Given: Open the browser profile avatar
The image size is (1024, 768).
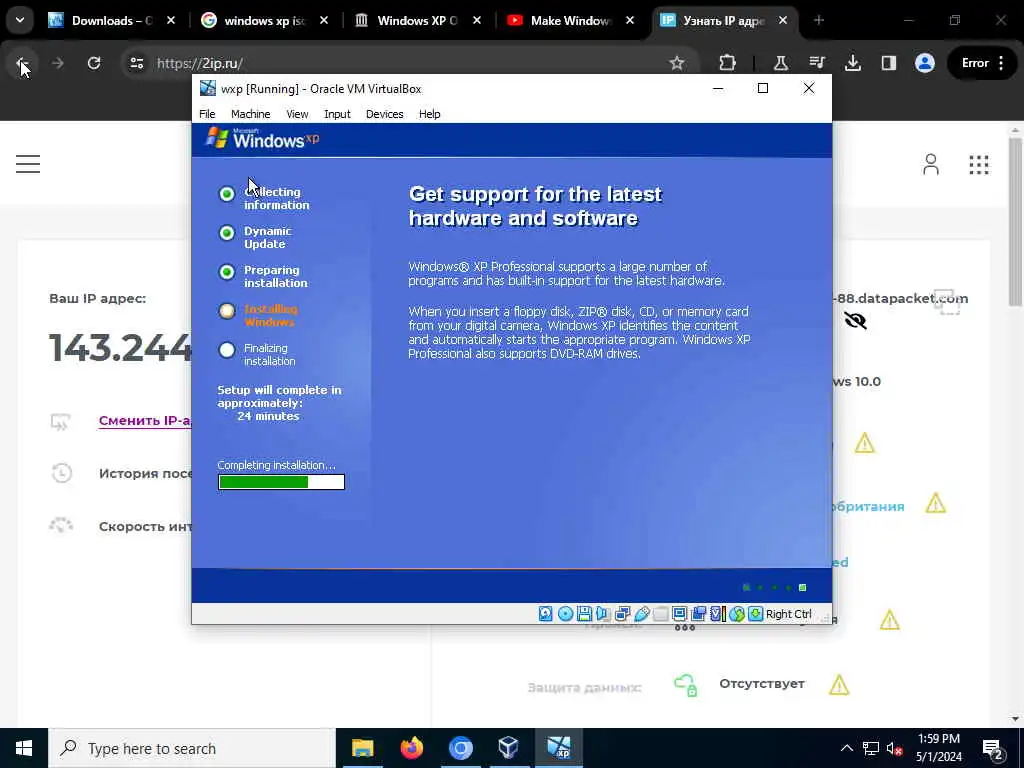Looking at the screenshot, I should pos(925,63).
